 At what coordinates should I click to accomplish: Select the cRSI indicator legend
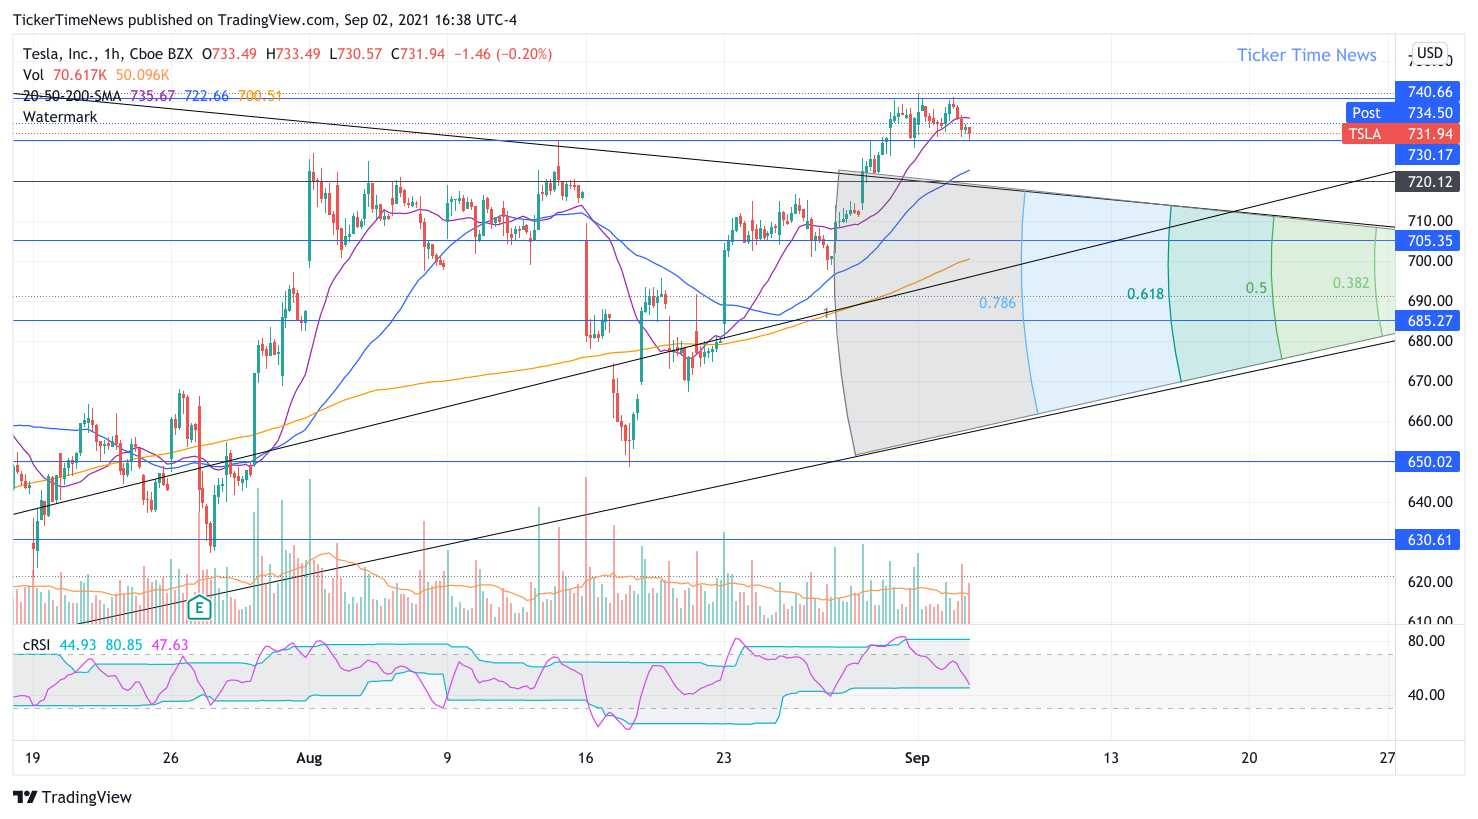[x=37, y=645]
